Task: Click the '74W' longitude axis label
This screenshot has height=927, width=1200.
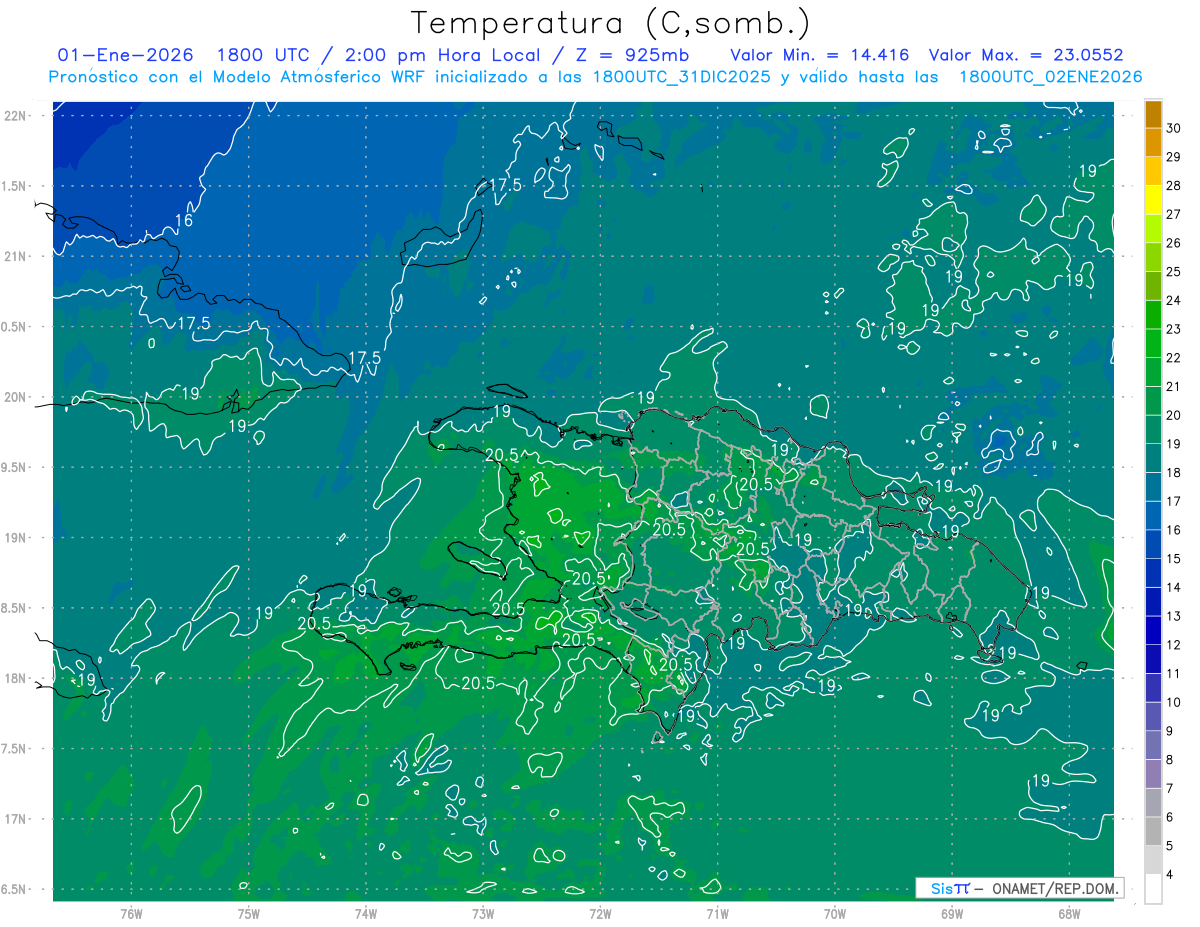Action: point(366,914)
